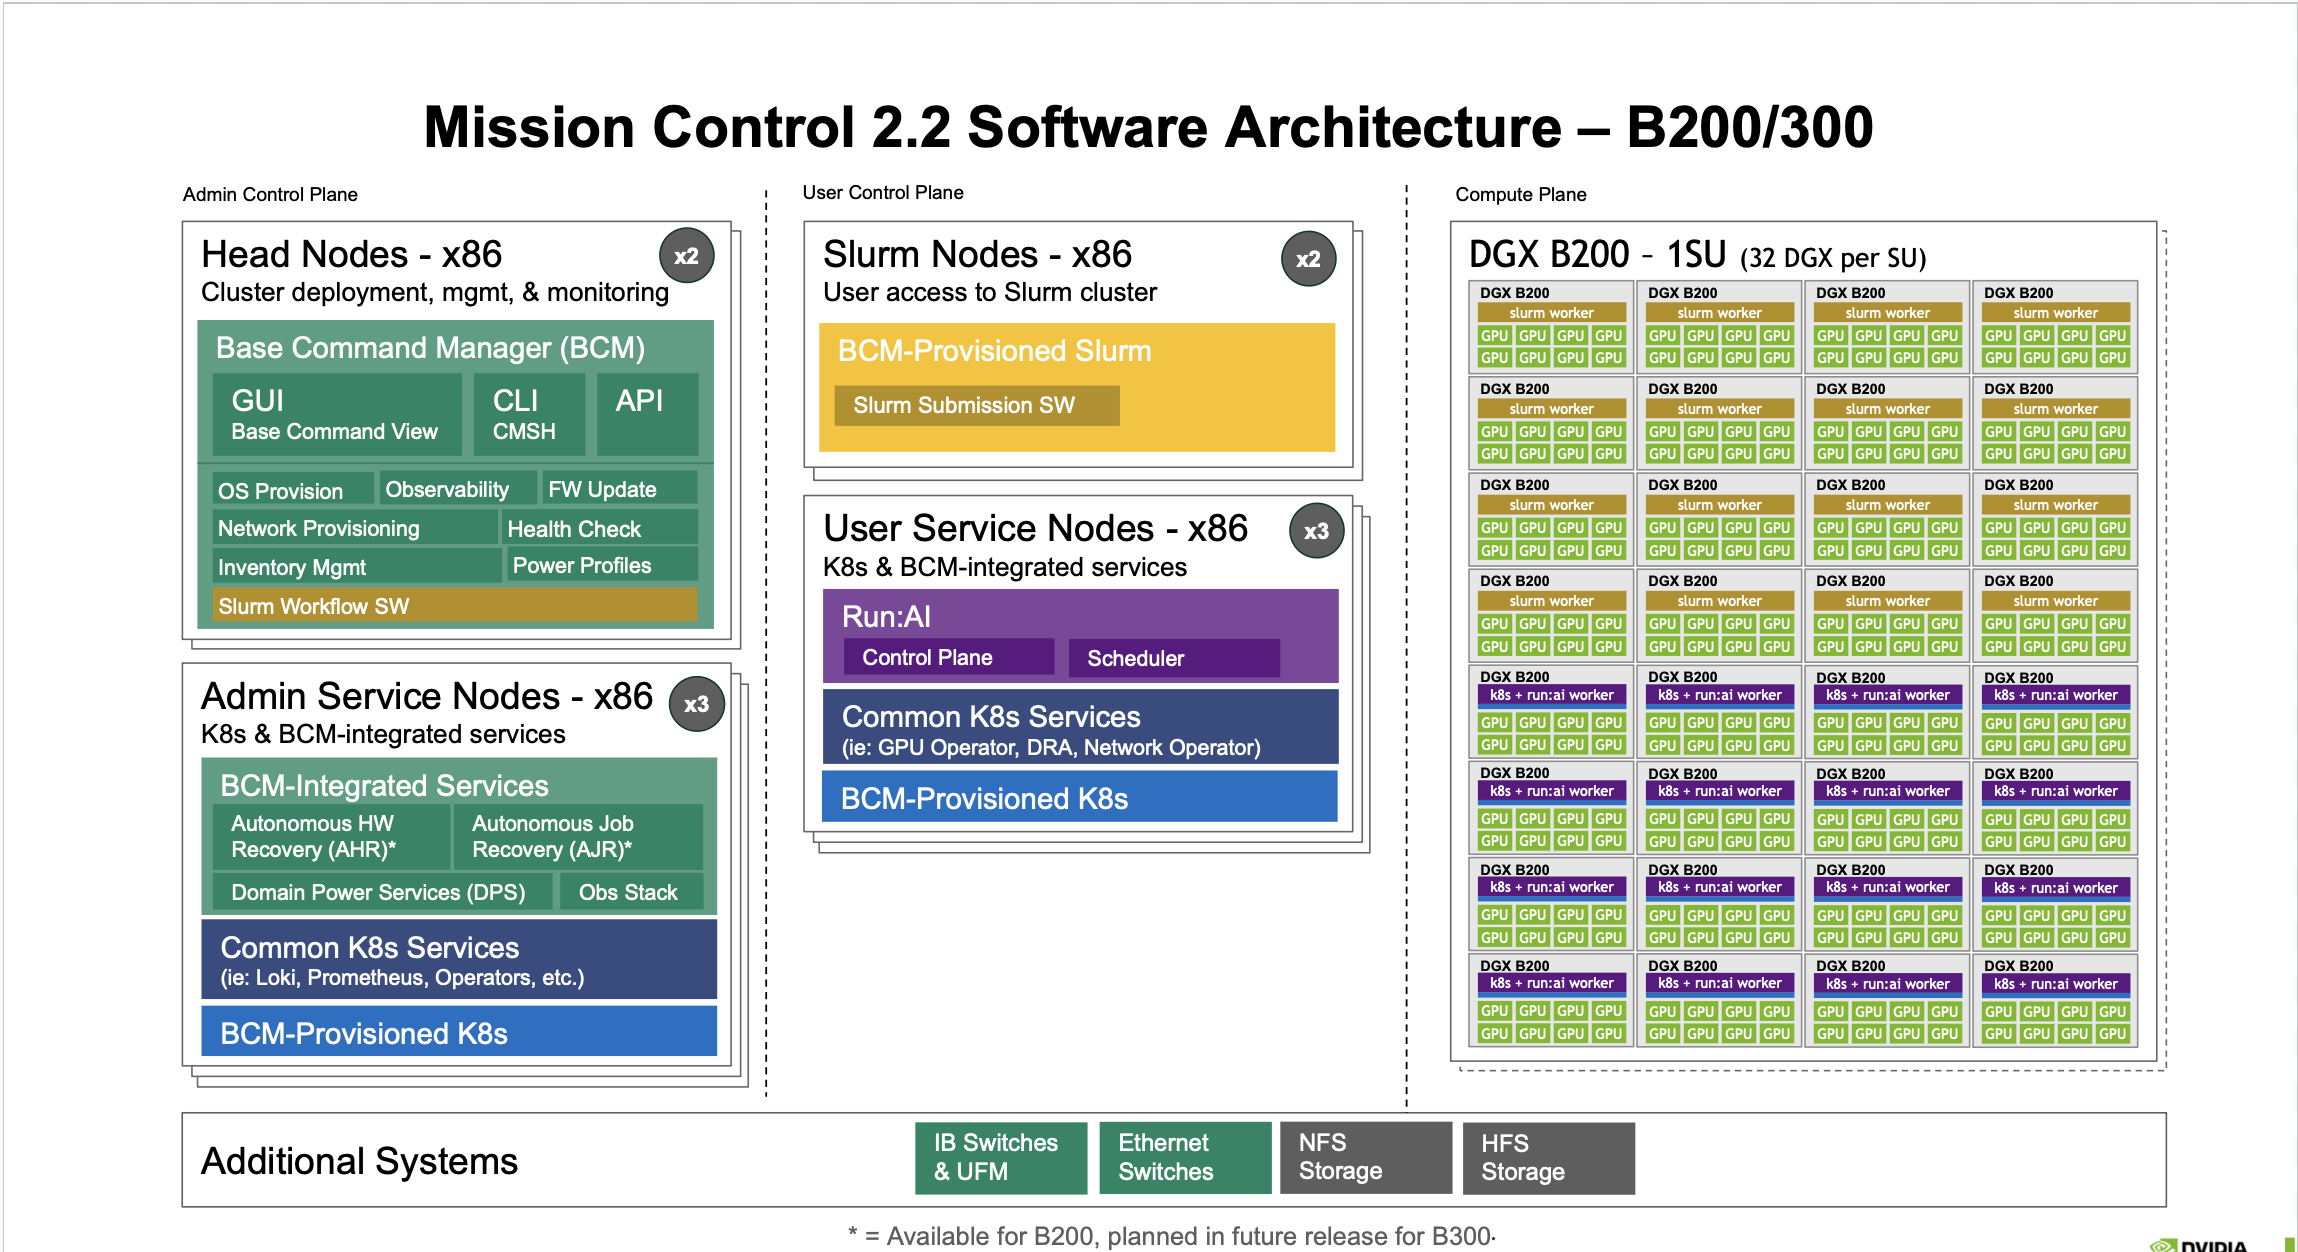Click the HFS Storage box
Viewport: 2298px width, 1252px height.
click(x=1548, y=1158)
